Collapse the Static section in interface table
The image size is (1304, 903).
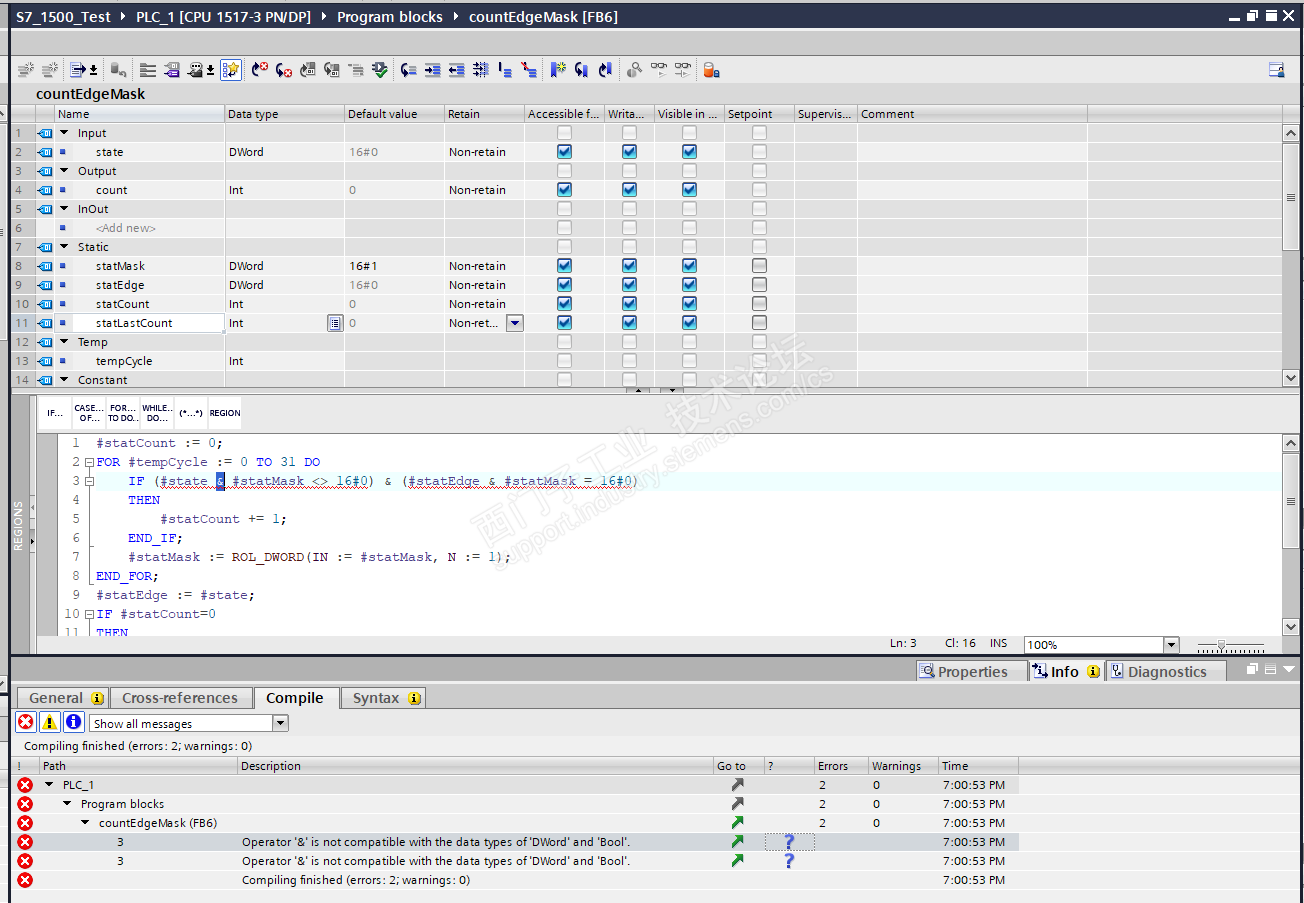click(x=64, y=247)
